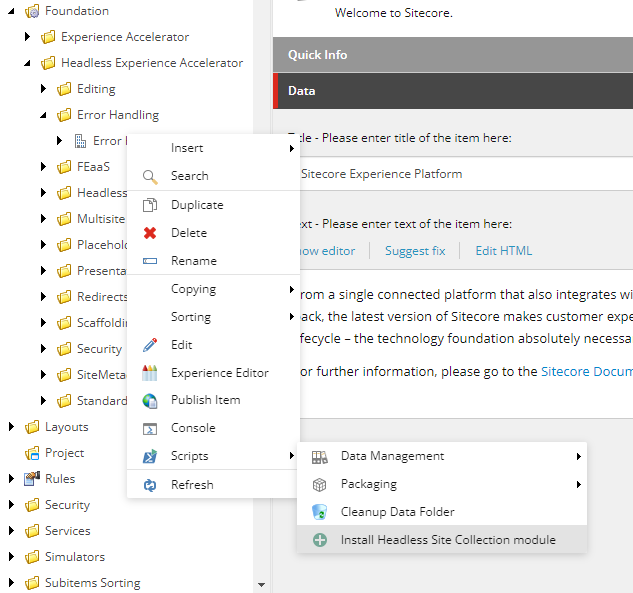Viewport: 633px width, 593px height.
Task: Click the partly hidden Show editor link
Action: pyautogui.click(x=327, y=251)
